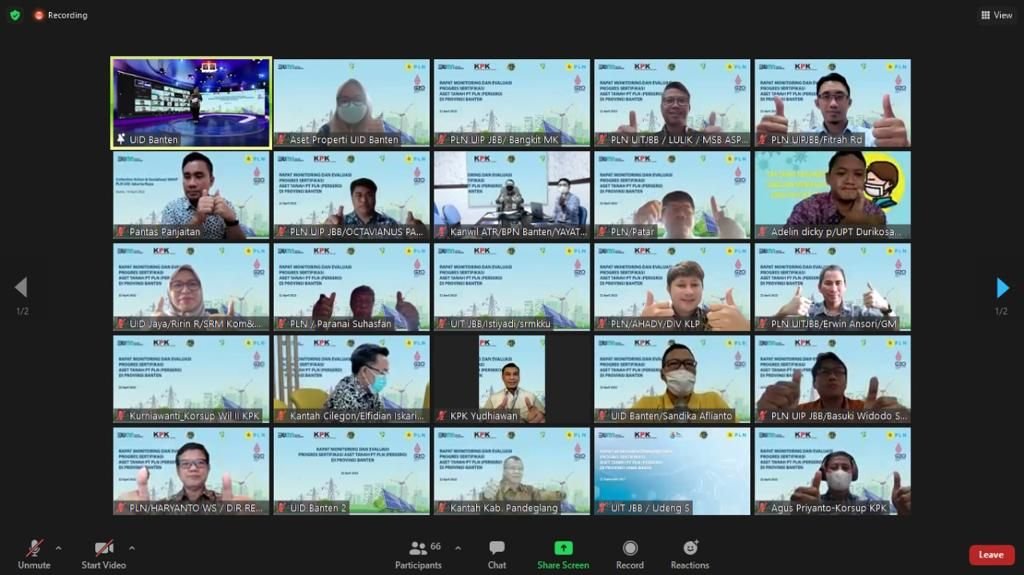Select the KPK Yudhiawan video tile
1024x575 pixels.
[x=511, y=379]
